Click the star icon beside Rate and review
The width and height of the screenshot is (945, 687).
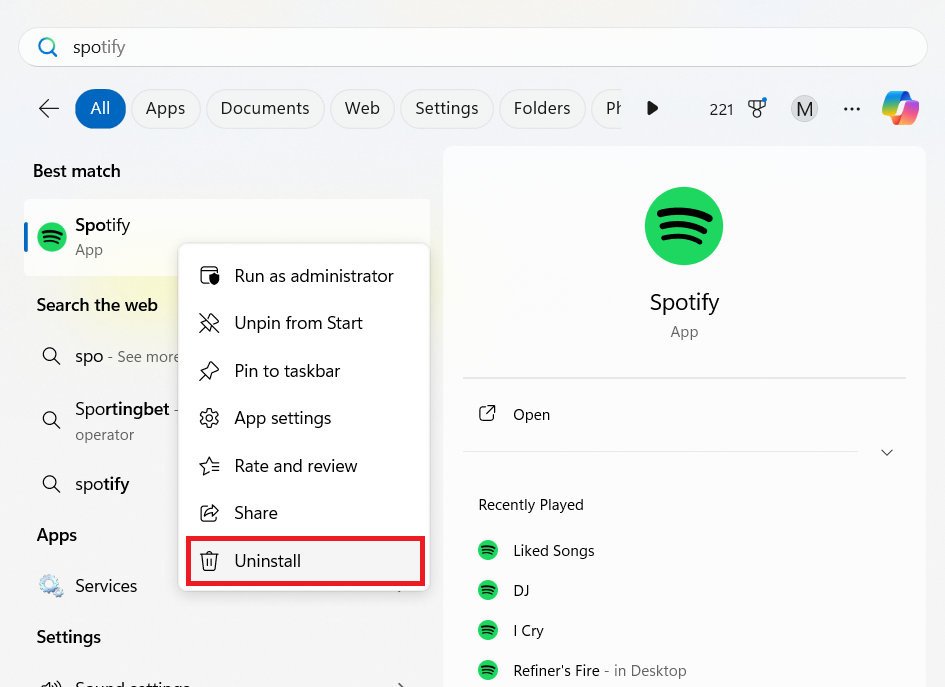coord(209,465)
